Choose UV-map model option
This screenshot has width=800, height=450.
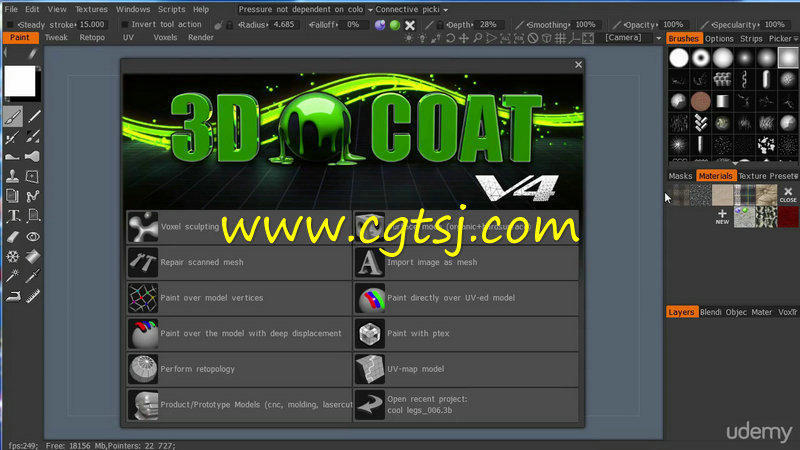point(466,369)
